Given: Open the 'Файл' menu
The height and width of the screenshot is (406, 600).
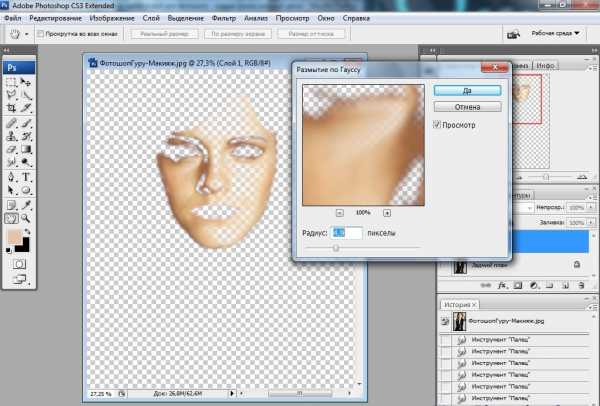Looking at the screenshot, I should pos(12,18).
